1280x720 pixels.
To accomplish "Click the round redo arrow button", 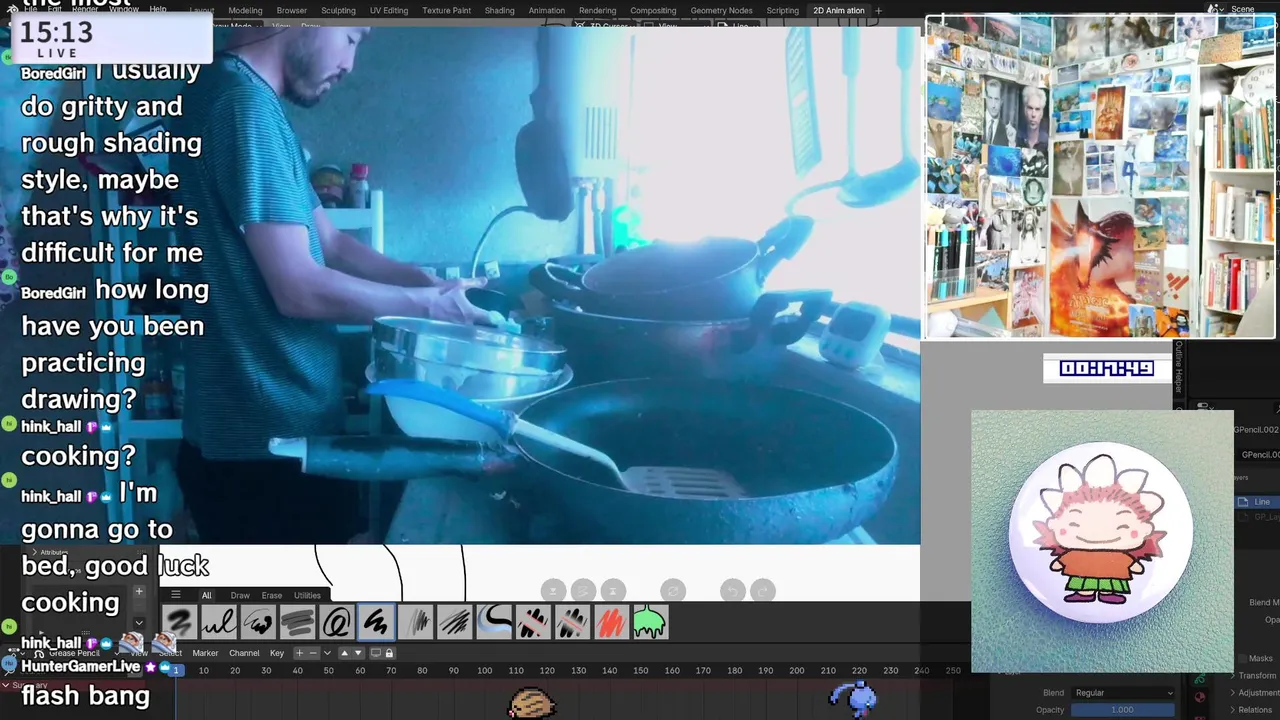I will click(763, 590).
